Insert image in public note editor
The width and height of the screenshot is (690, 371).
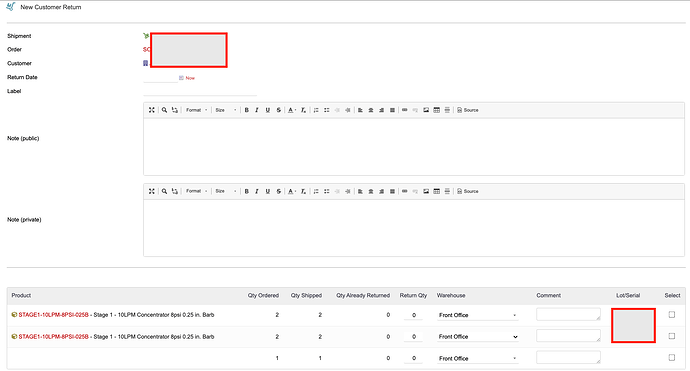pos(426,110)
